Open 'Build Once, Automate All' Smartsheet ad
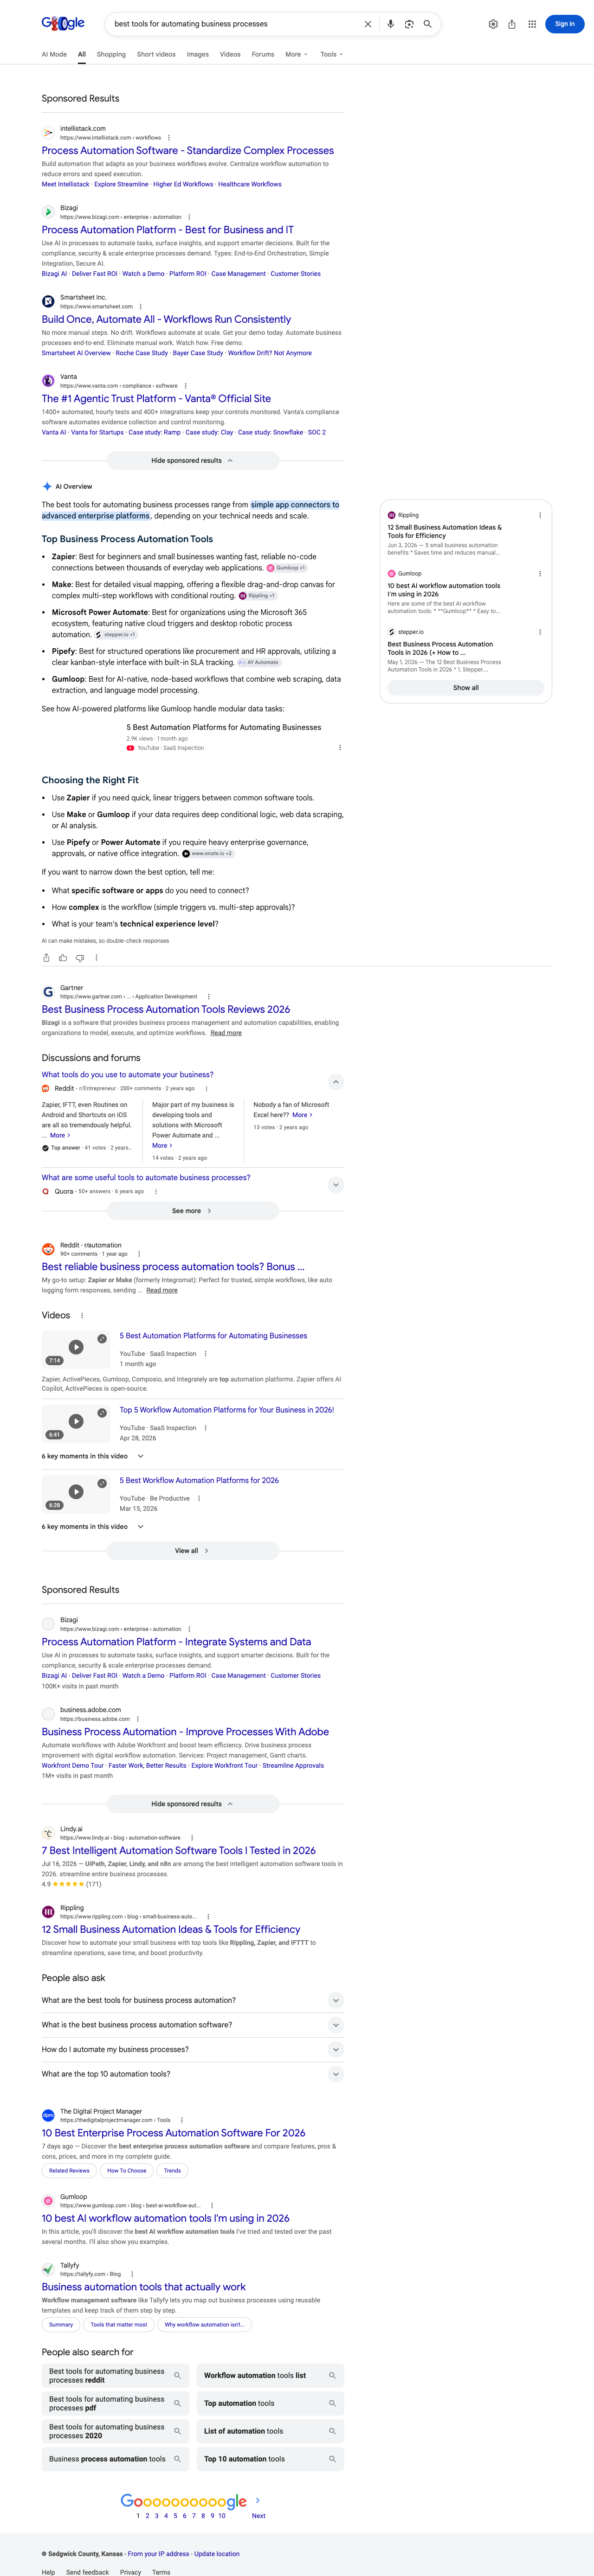The height and width of the screenshot is (2576, 594). coord(166,319)
